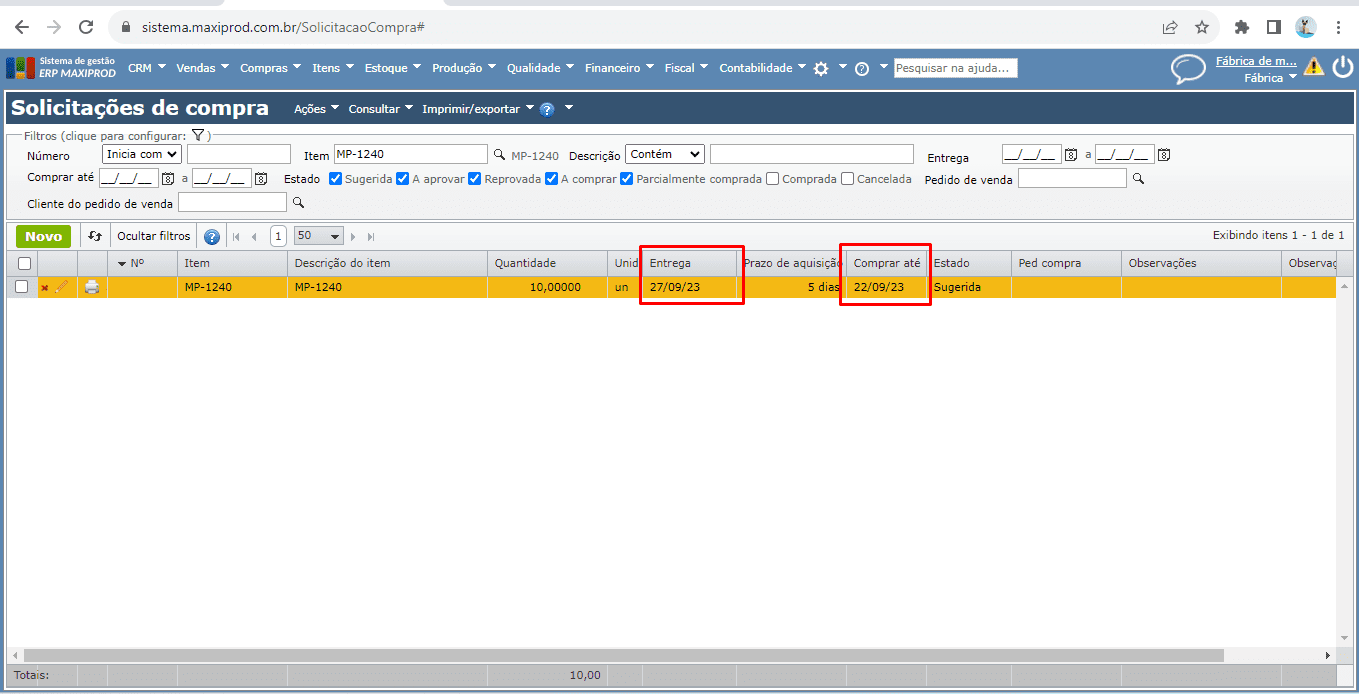Select the MP-1240 row checkbox
This screenshot has width=1359, height=694.
click(22, 287)
